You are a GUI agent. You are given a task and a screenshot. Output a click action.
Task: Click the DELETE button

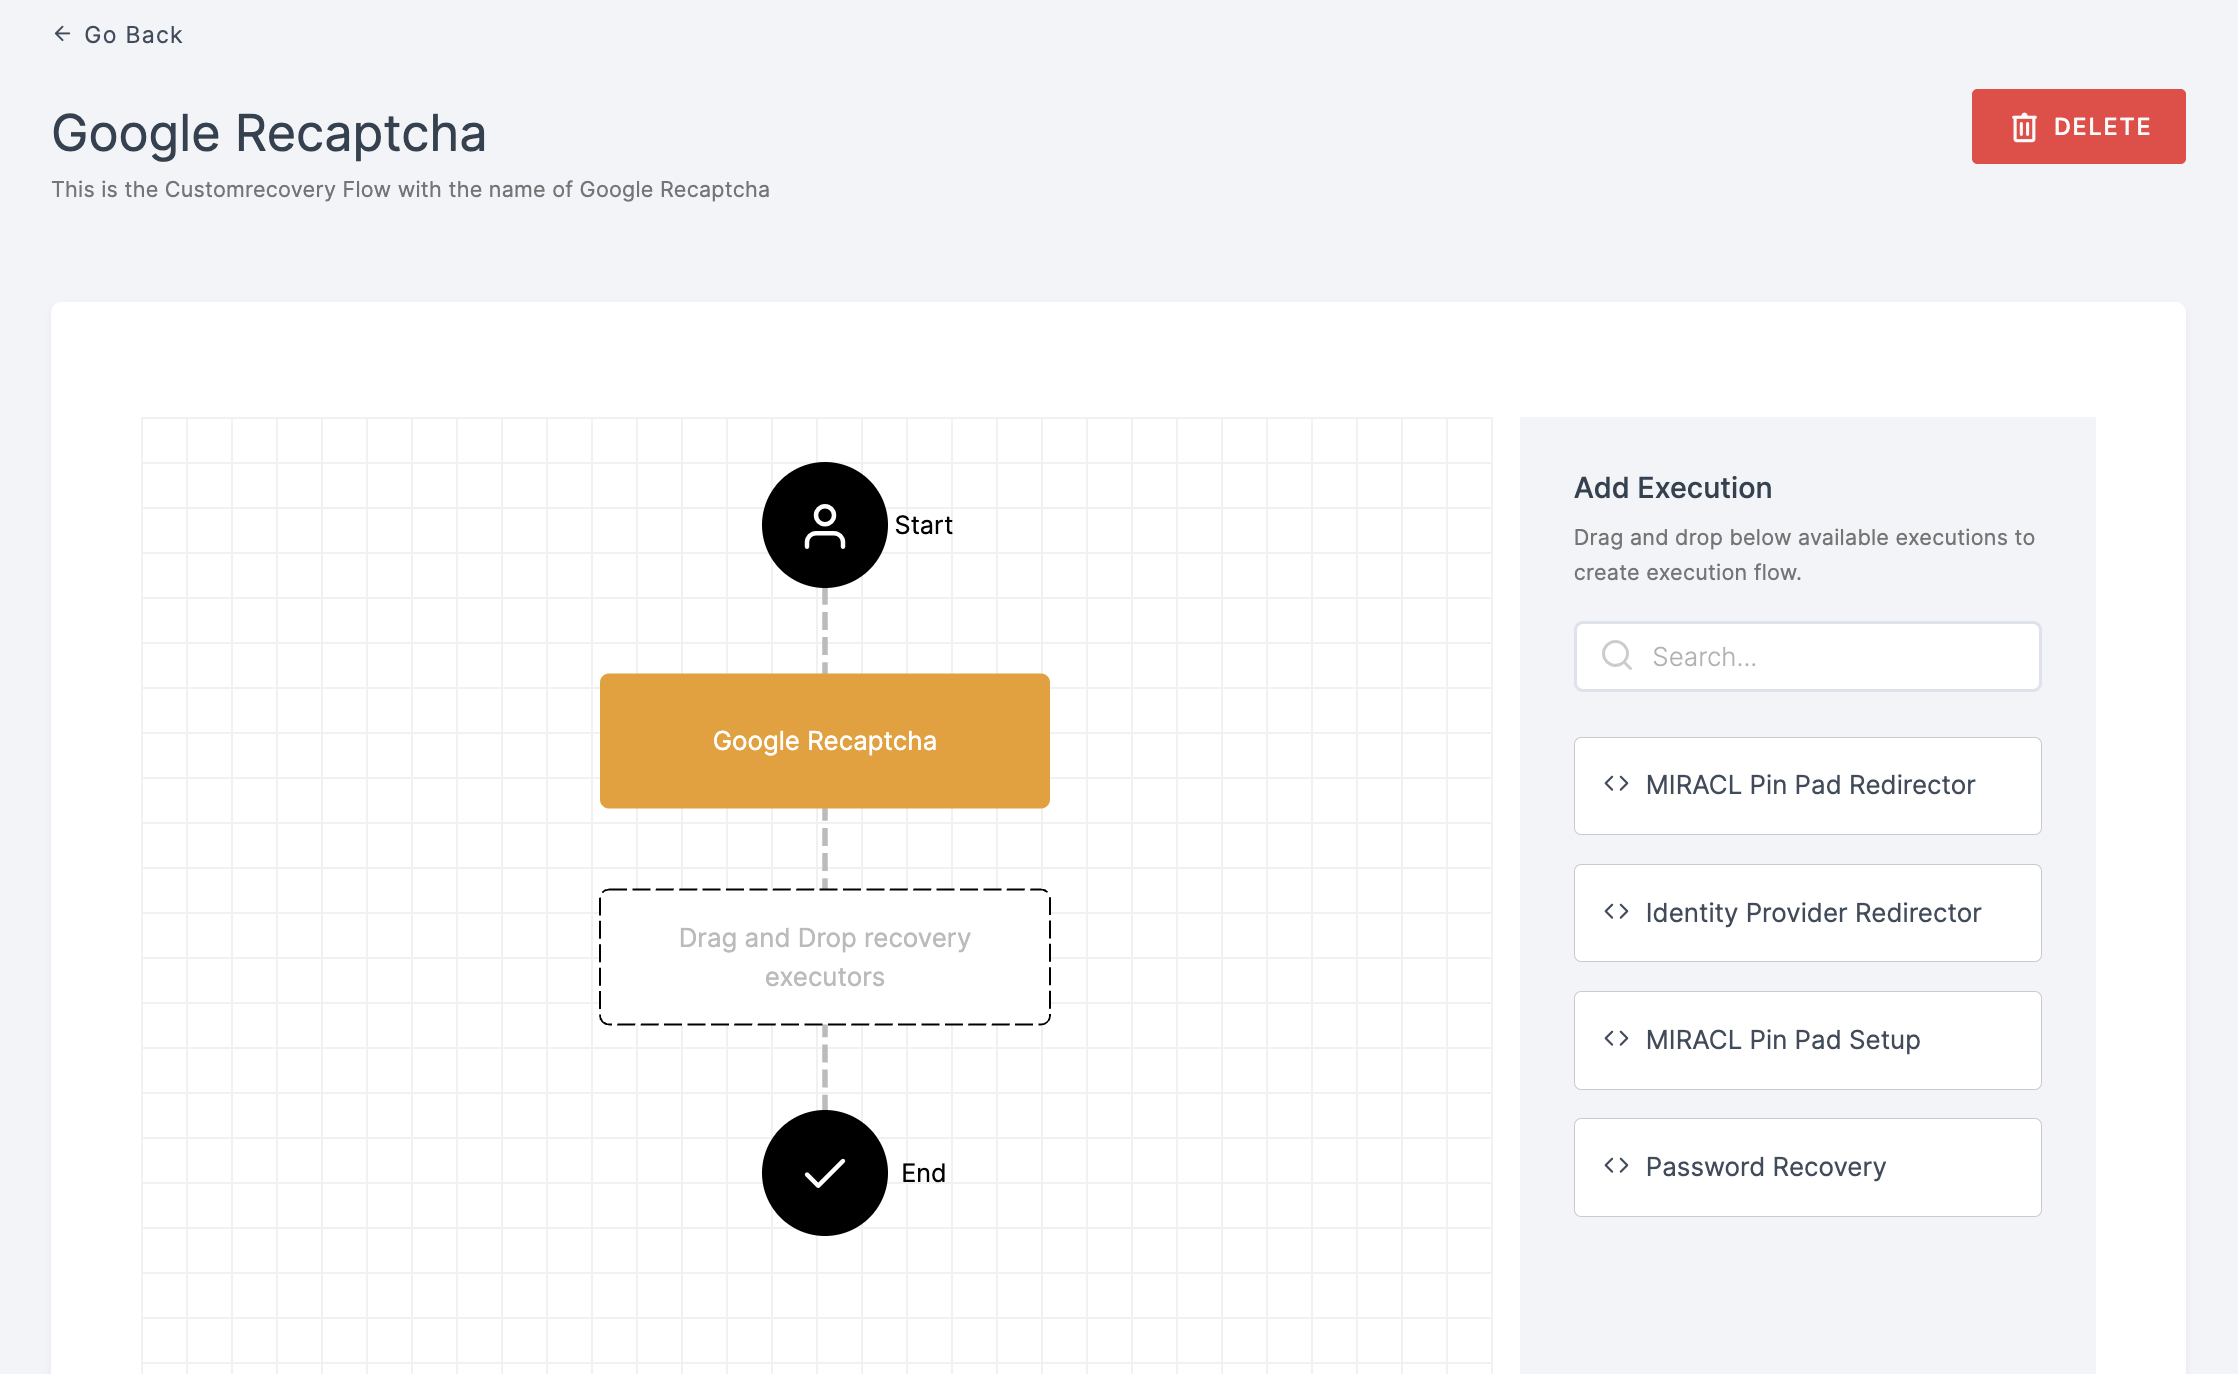(2078, 126)
